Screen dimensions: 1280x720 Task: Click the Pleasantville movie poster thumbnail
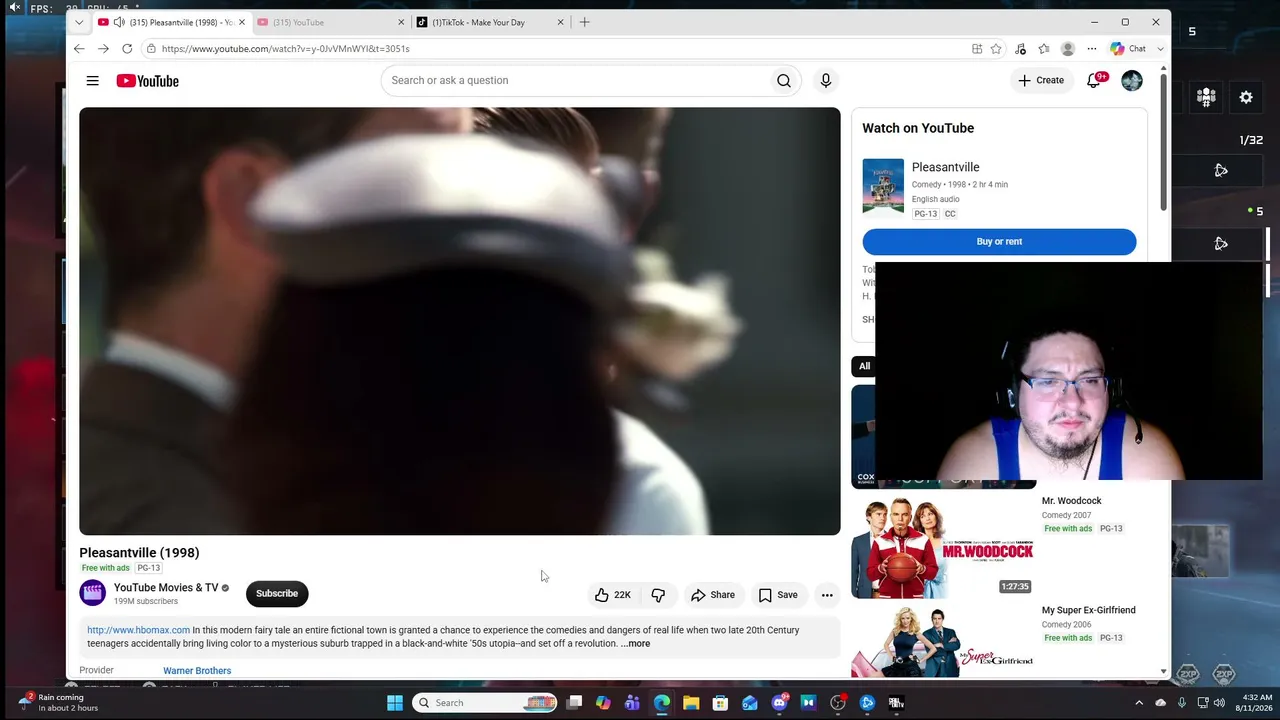point(883,186)
